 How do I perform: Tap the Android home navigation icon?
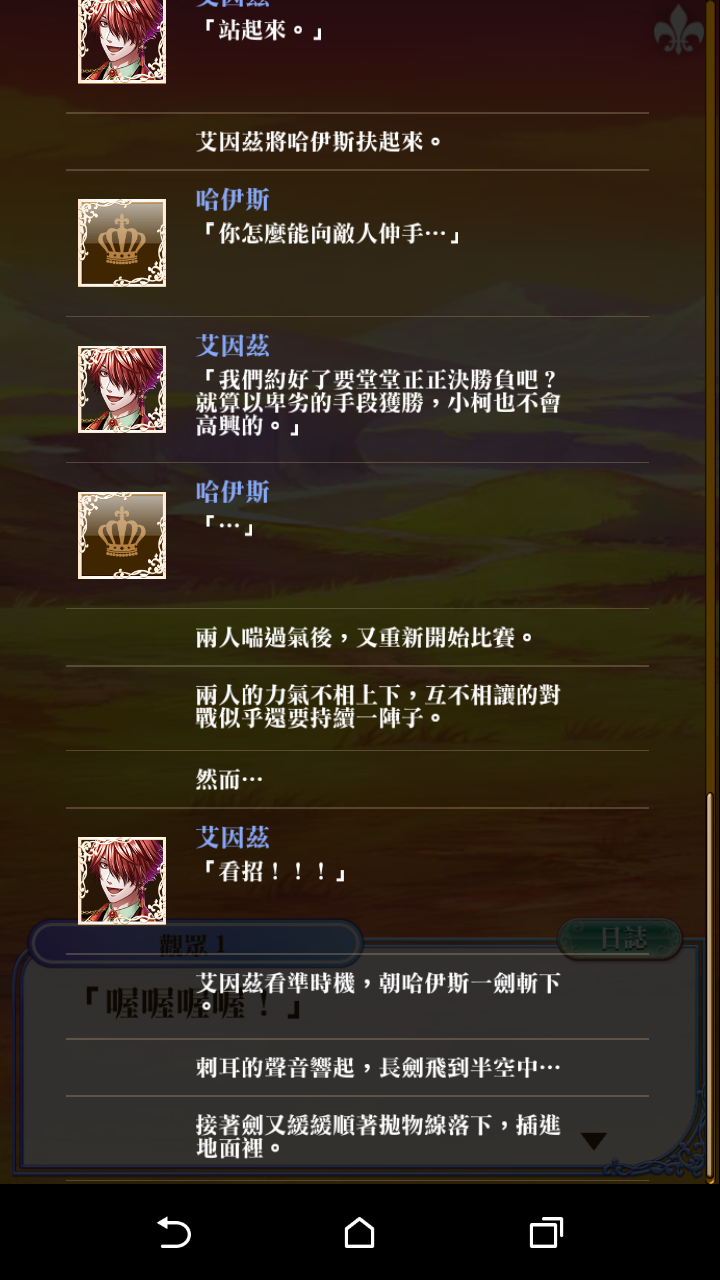coord(359,1232)
